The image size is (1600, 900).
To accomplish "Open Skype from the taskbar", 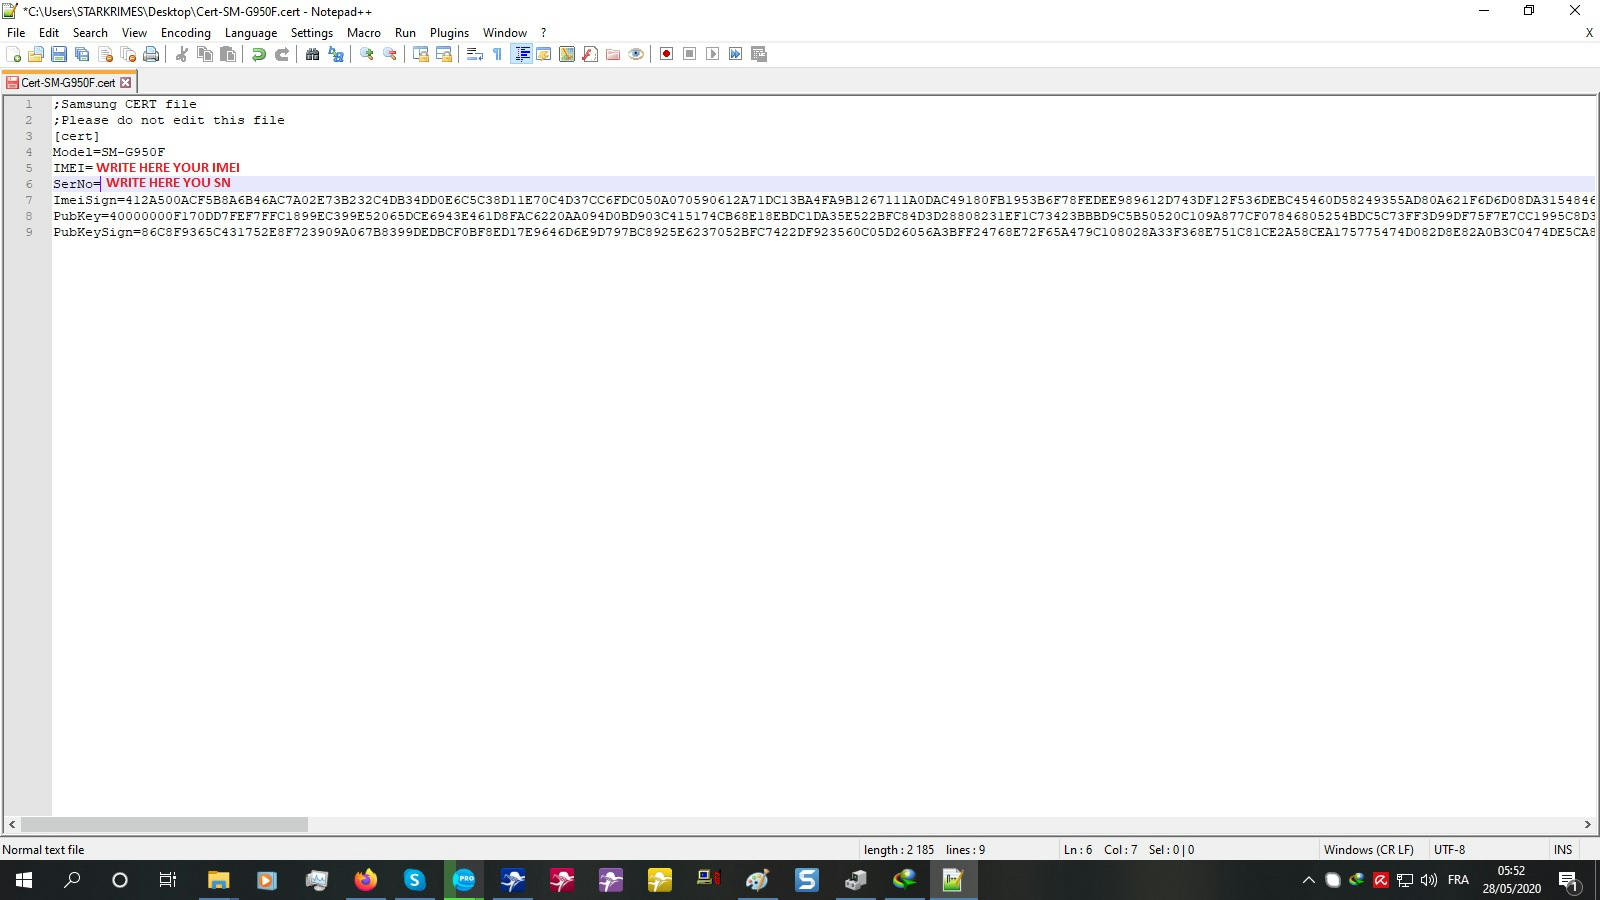I will coord(414,880).
